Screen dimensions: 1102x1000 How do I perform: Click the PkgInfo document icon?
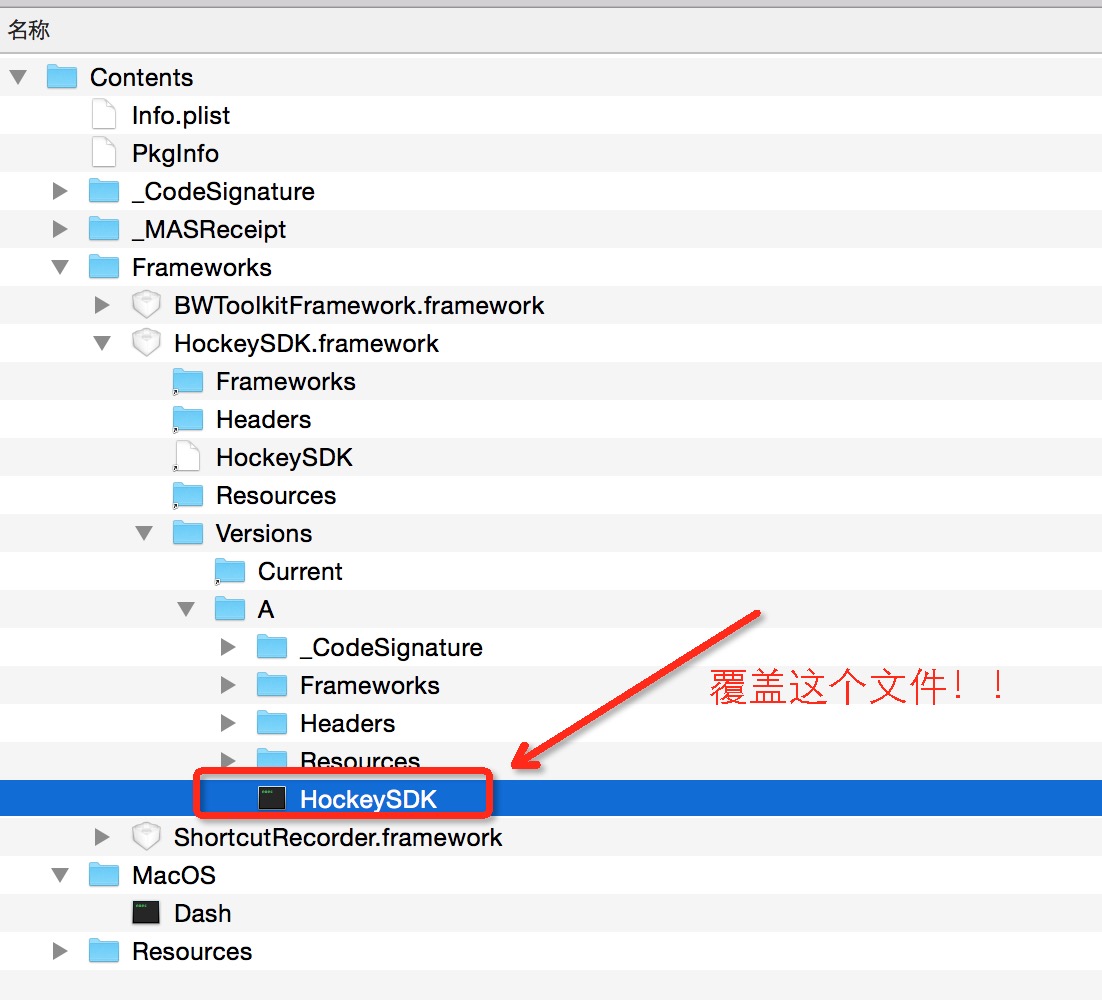[x=104, y=152]
